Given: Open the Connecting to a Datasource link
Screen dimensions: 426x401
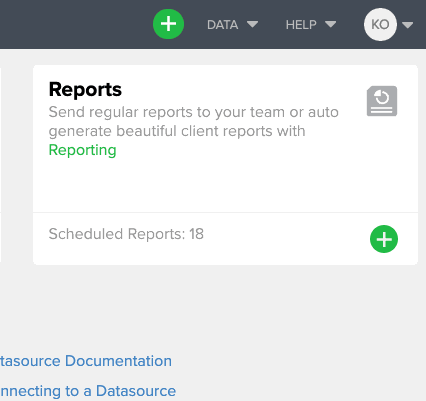Looking at the screenshot, I should coord(88,391).
